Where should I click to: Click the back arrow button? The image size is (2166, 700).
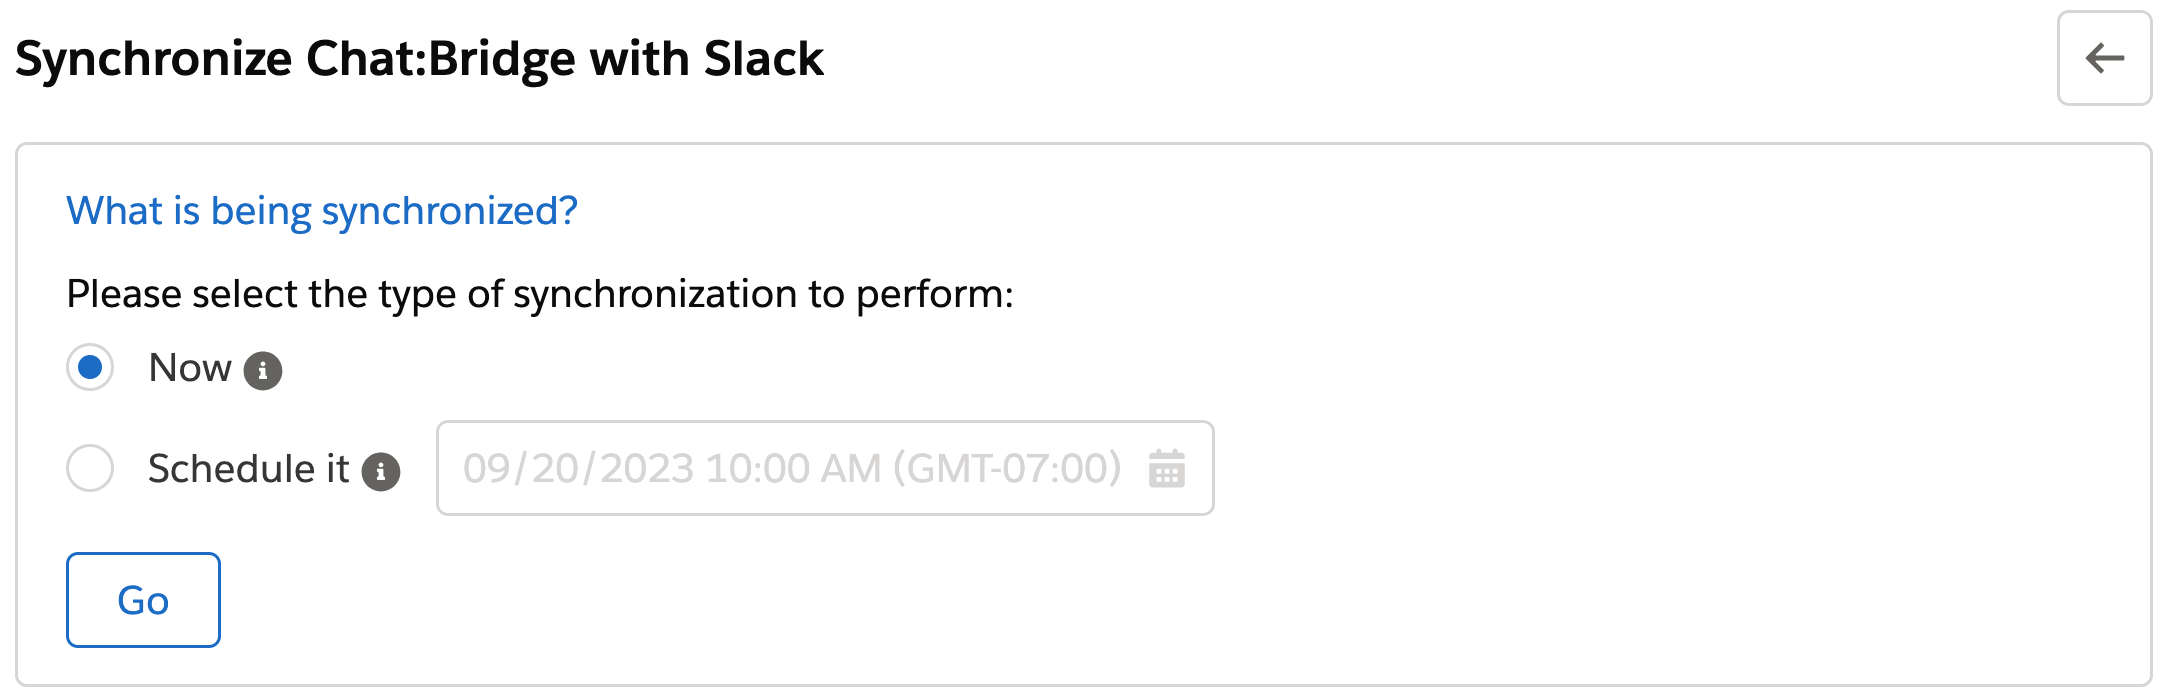2103,58
